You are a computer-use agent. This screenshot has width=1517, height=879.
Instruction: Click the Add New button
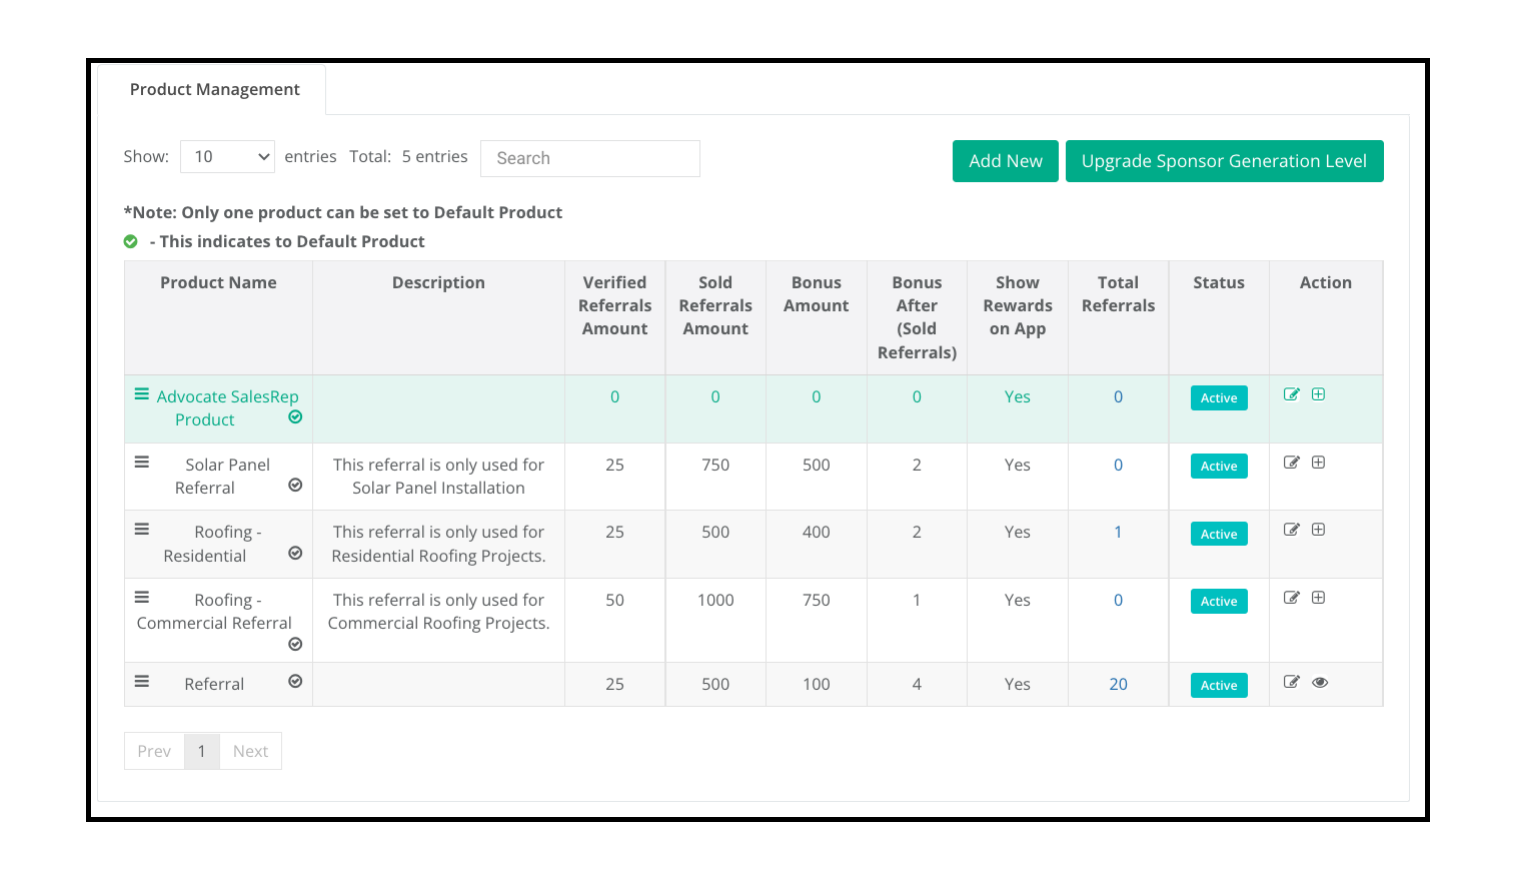[1005, 161]
